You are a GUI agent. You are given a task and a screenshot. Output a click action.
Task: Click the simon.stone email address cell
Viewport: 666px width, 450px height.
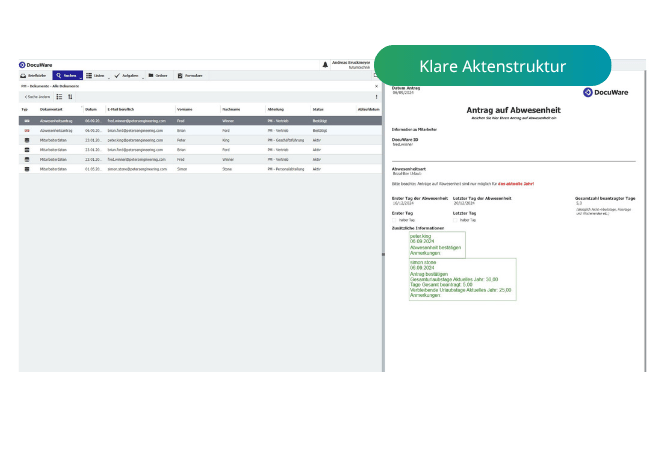coord(137,169)
